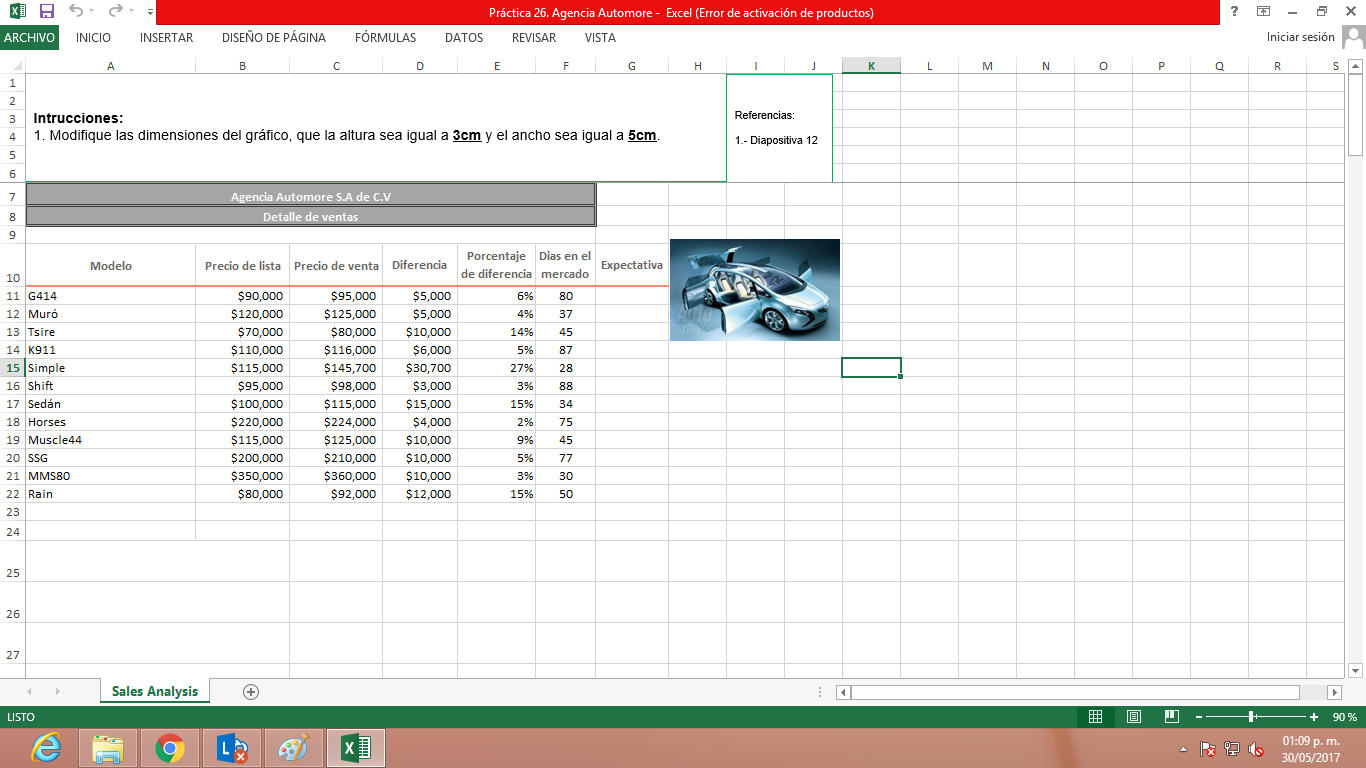
Task: Click the $145,700 sale price cell
Action: (336, 368)
